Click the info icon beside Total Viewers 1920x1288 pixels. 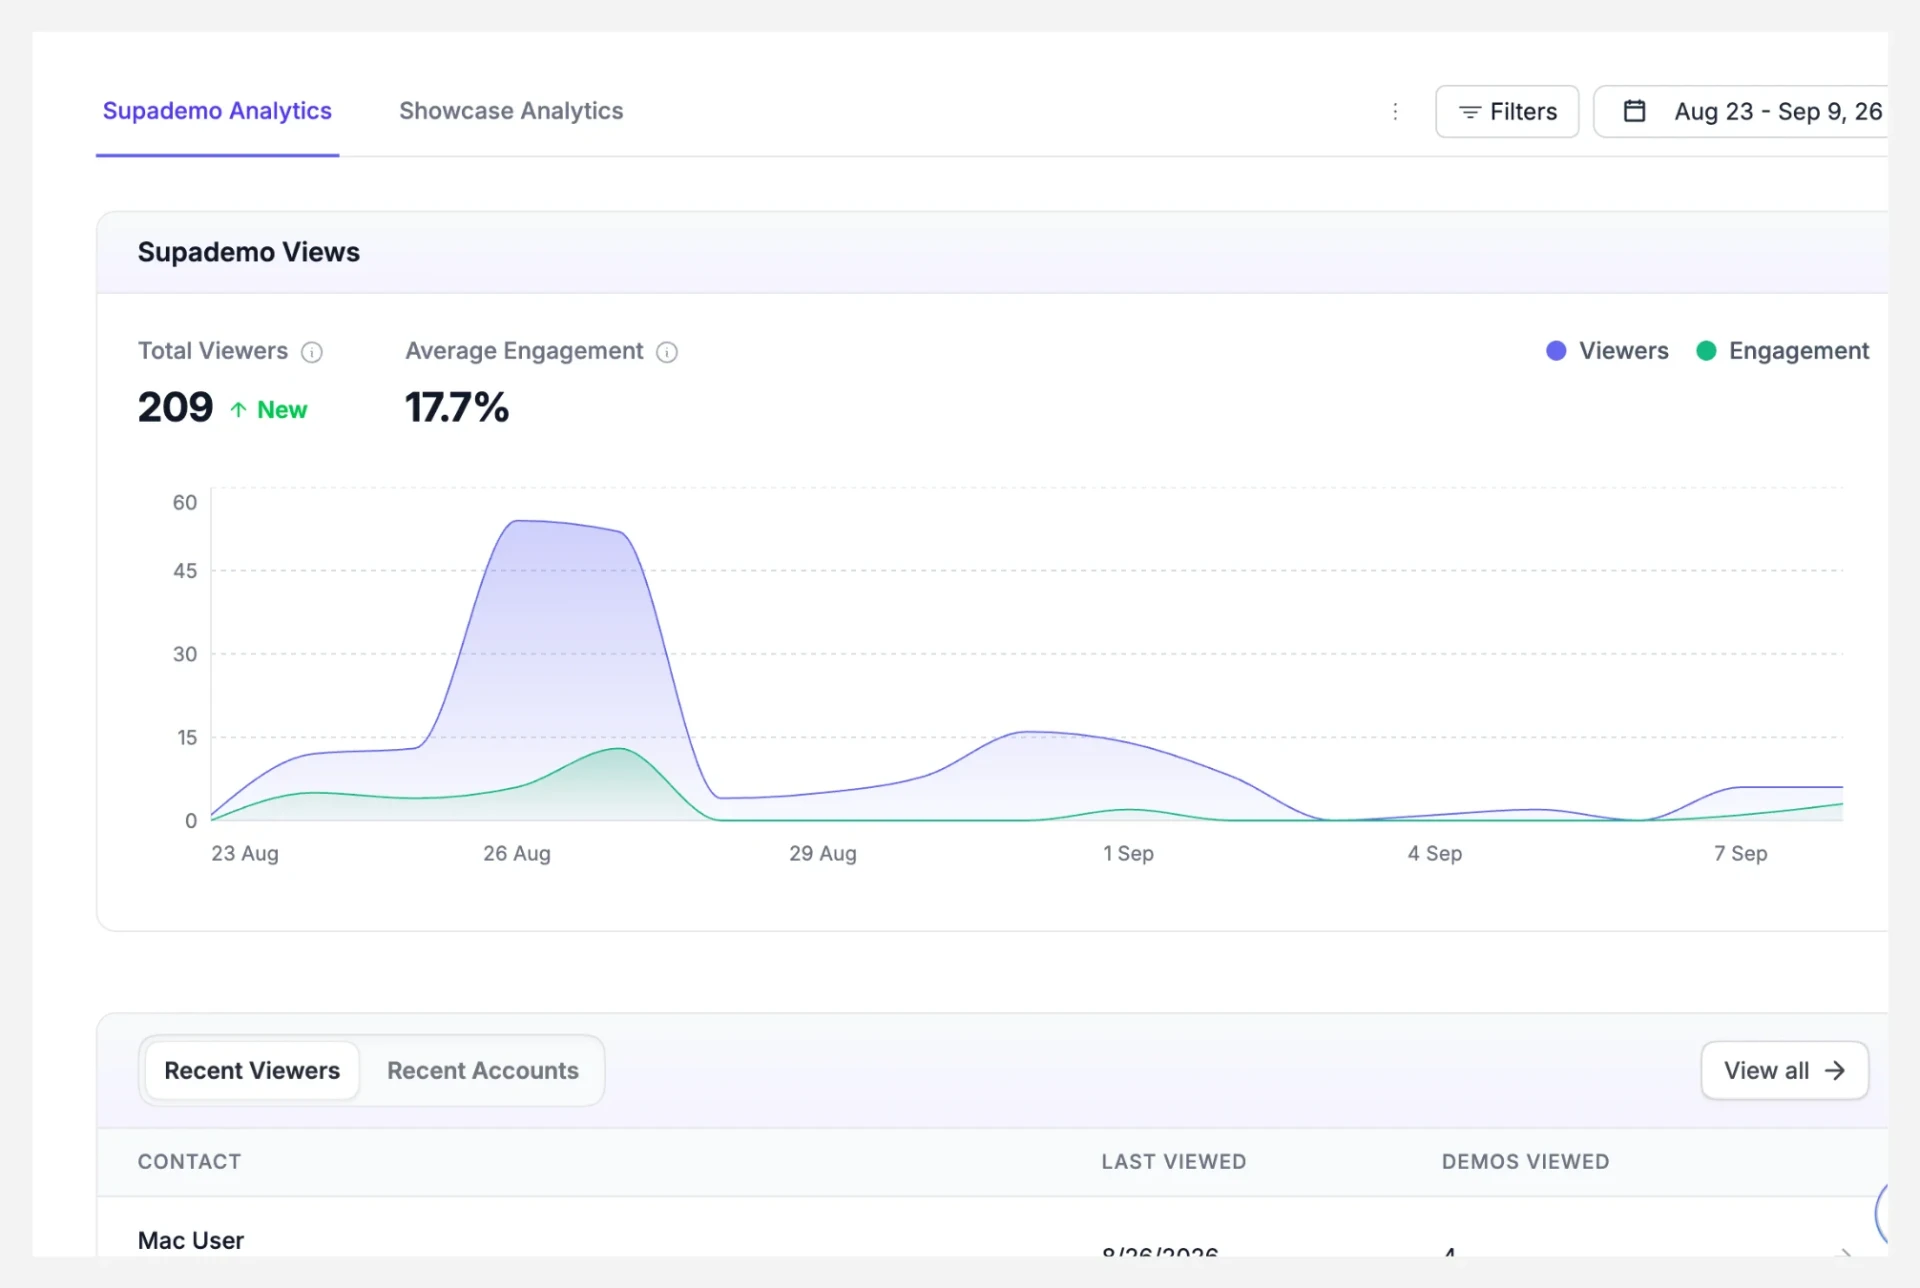pos(312,352)
